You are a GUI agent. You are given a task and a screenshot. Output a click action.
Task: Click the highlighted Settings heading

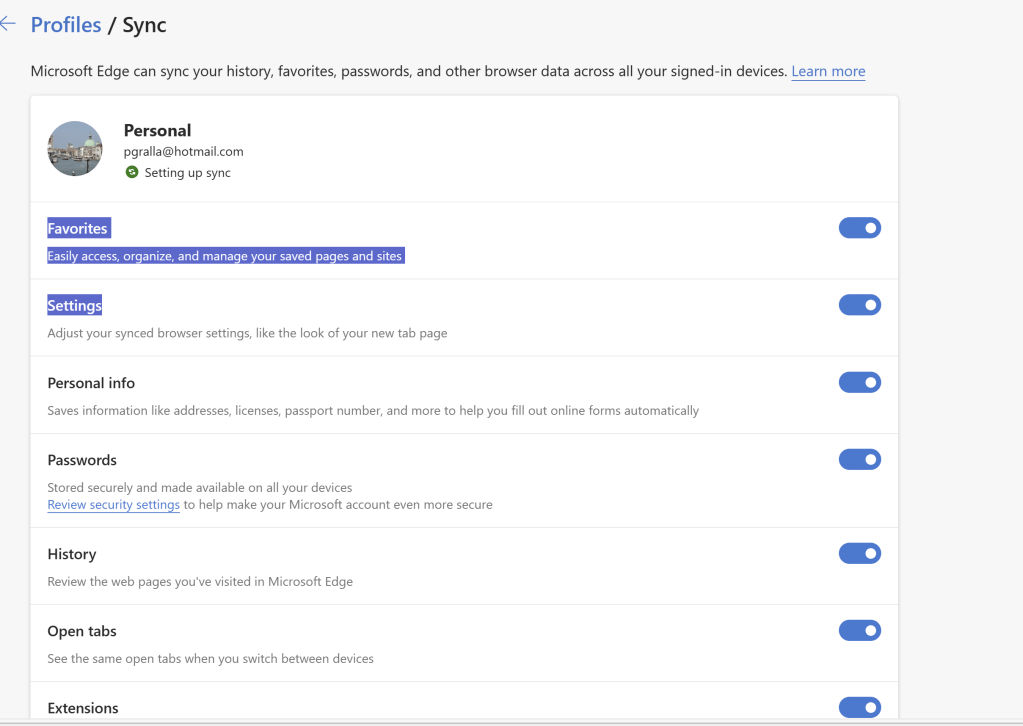tap(74, 304)
